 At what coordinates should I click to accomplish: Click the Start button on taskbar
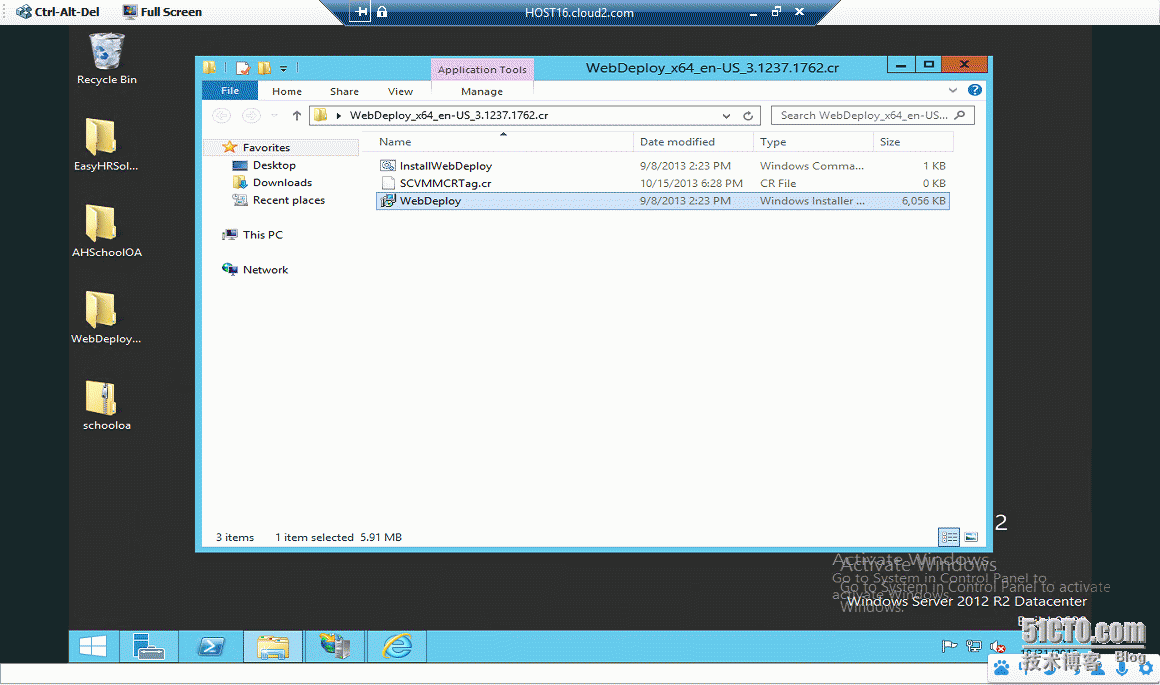click(92, 647)
